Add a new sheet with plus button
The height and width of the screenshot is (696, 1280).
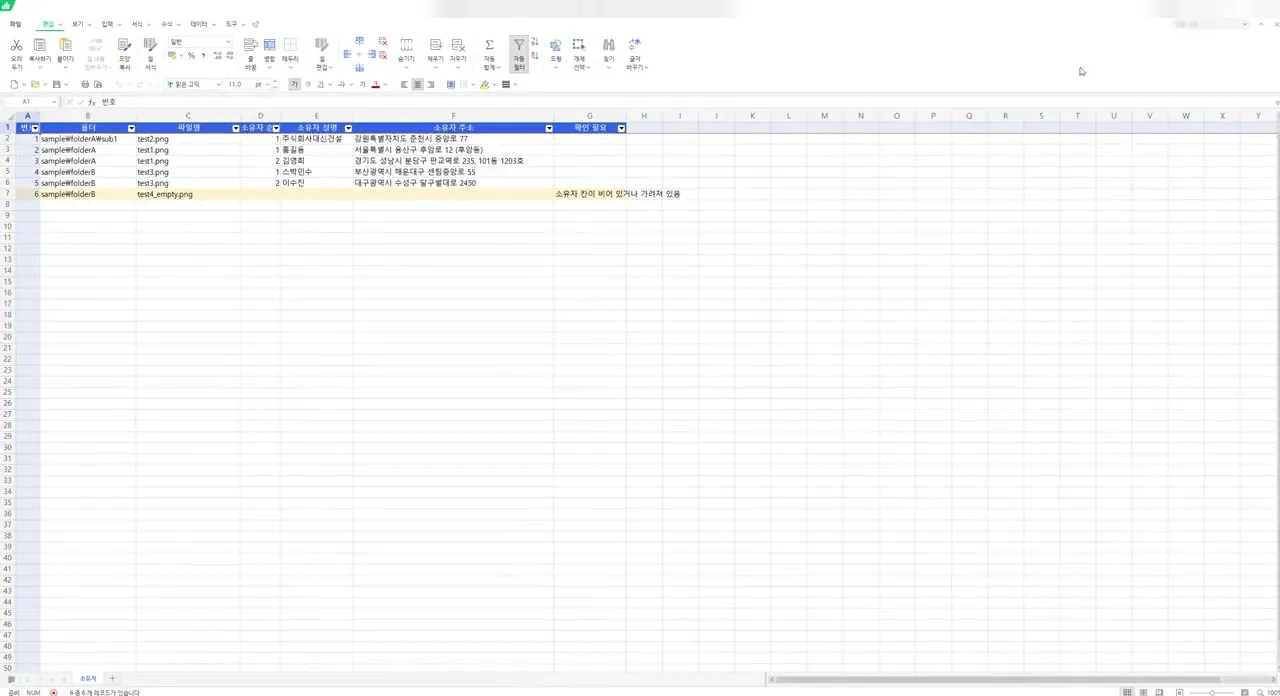tap(112, 679)
